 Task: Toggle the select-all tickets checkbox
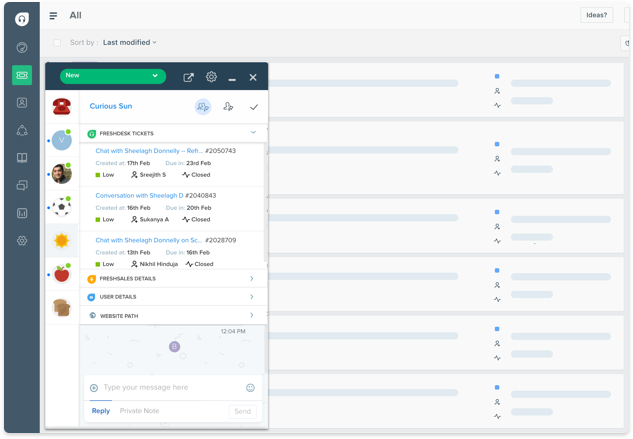pos(57,43)
